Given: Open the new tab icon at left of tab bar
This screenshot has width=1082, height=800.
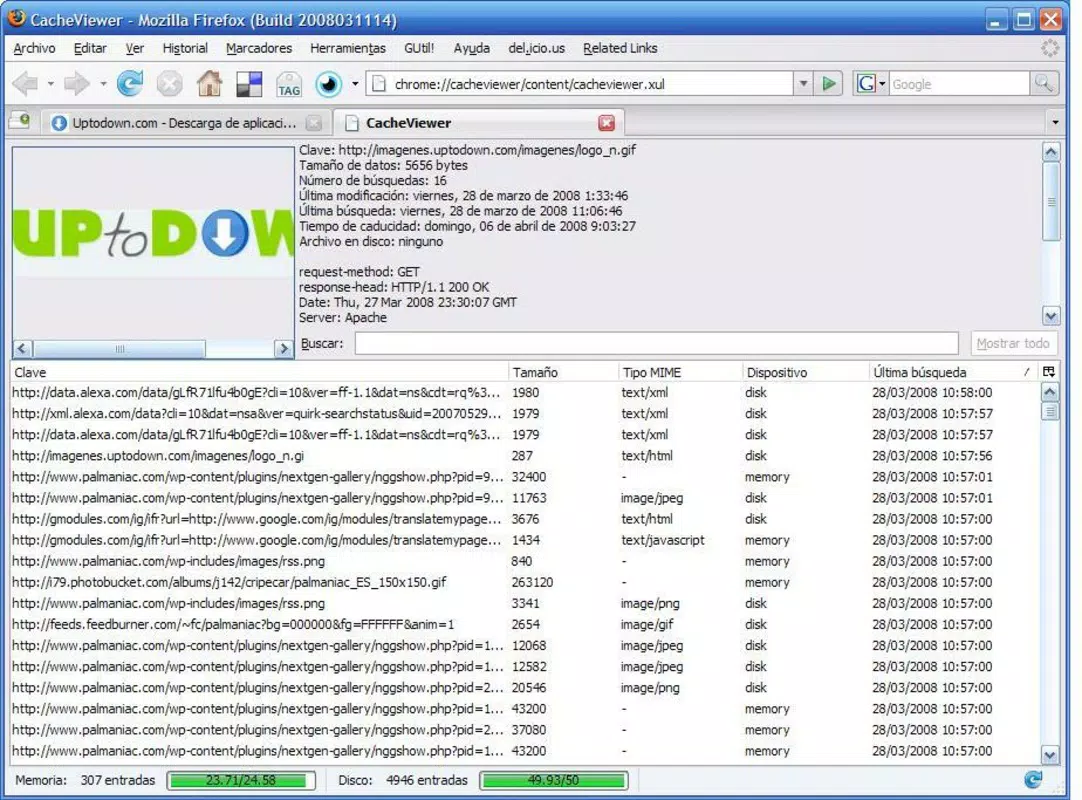Looking at the screenshot, I should pos(21,122).
